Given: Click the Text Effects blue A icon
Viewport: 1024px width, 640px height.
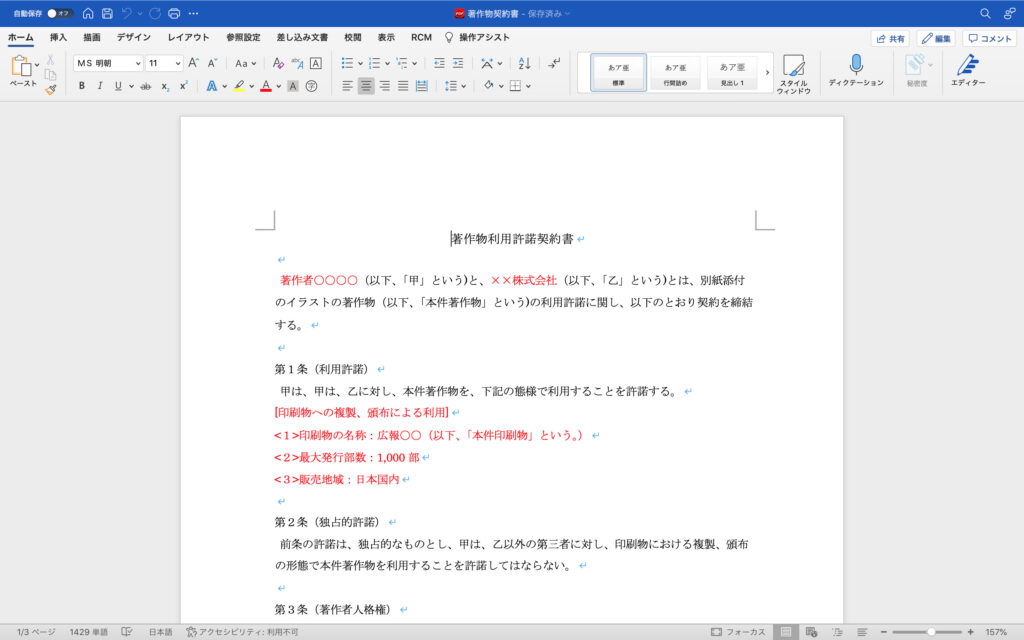Looking at the screenshot, I should [212, 86].
